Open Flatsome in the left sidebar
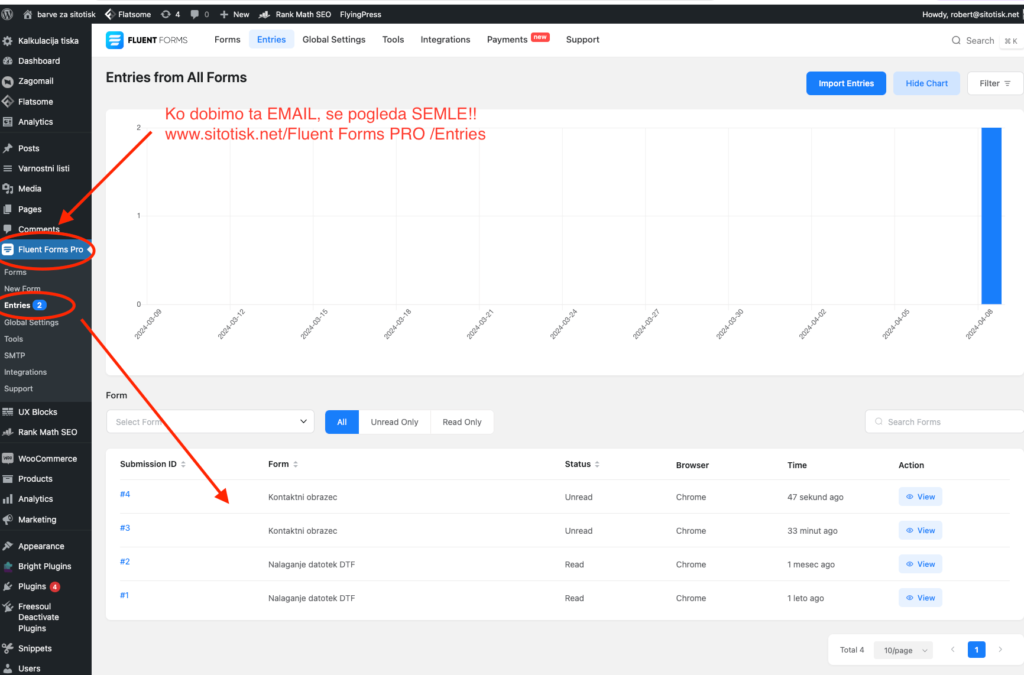This screenshot has height=675, width=1024. click(x=46, y=101)
